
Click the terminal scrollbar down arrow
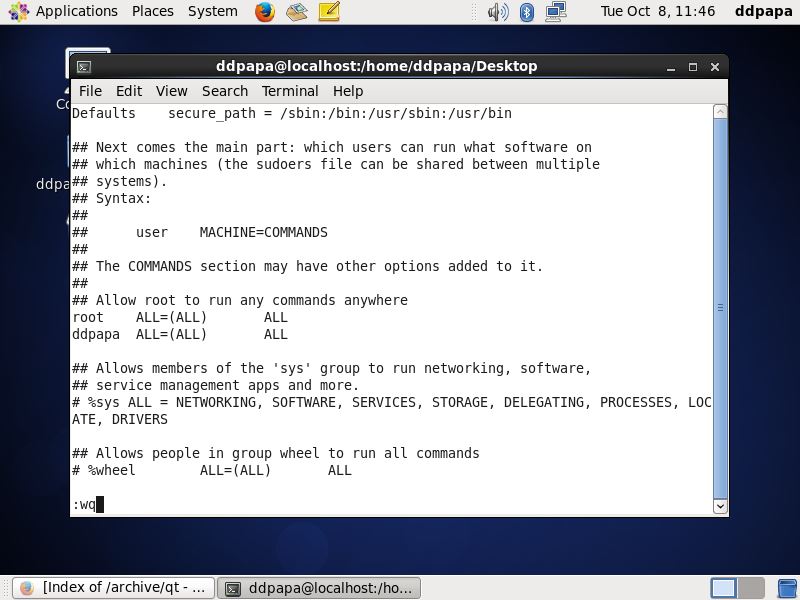click(x=720, y=506)
